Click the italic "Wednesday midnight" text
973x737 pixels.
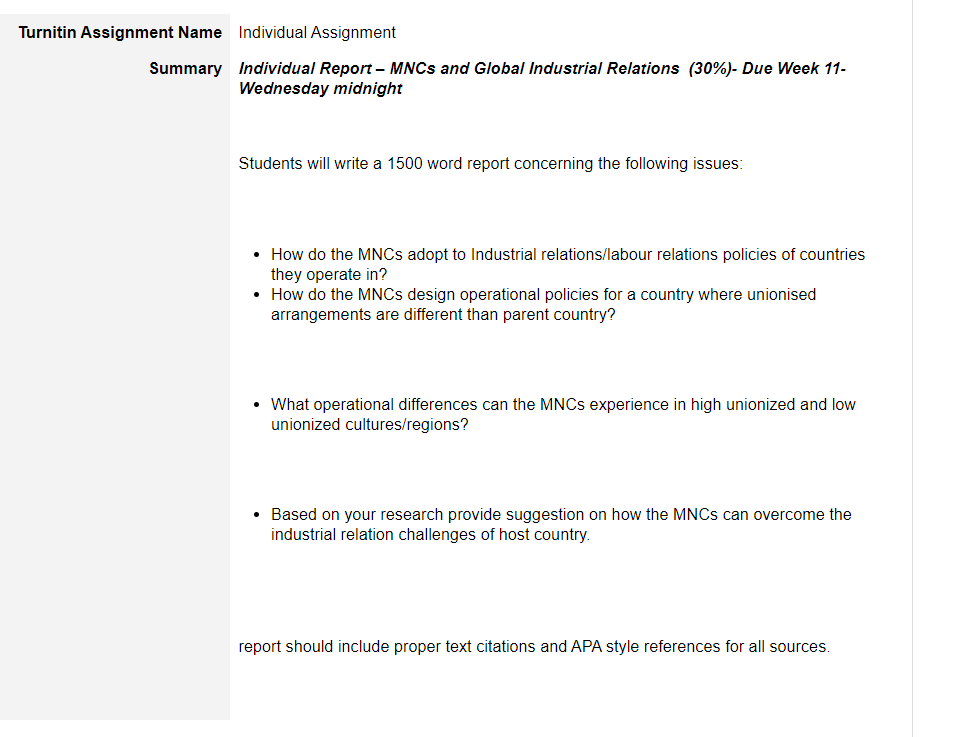tap(320, 88)
